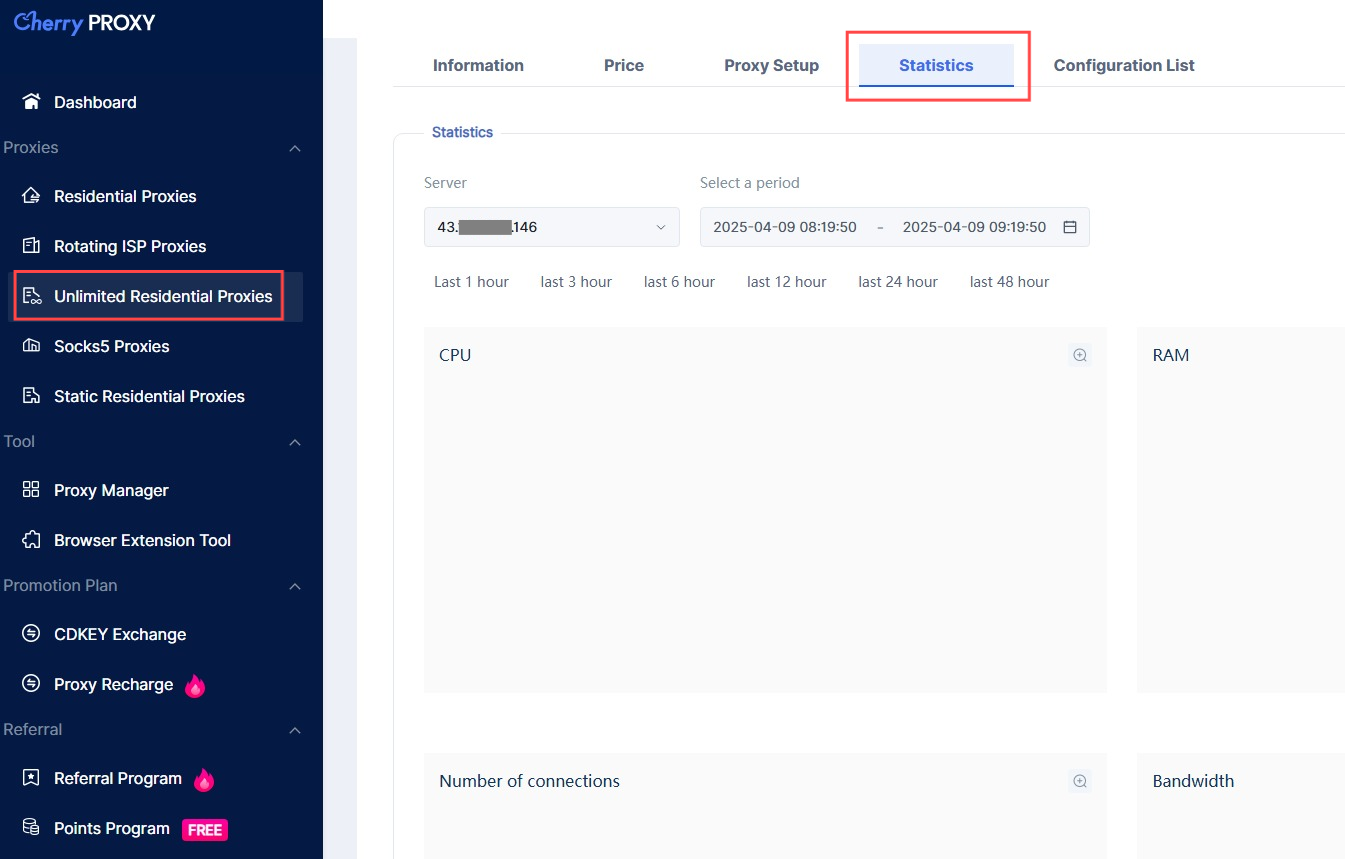Click the Dashboard home icon
Image resolution: width=1345 pixels, height=859 pixels.
click(x=31, y=102)
